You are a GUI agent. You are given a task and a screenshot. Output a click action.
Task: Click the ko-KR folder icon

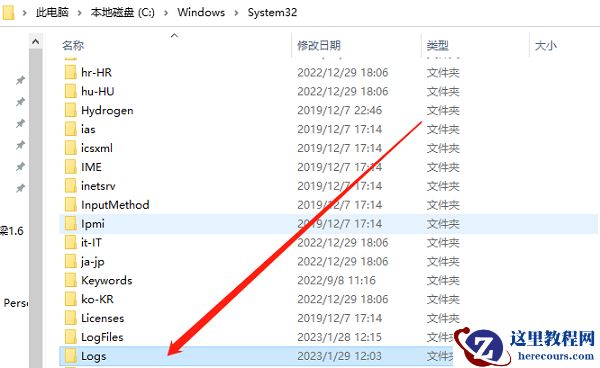pyautogui.click(x=70, y=299)
